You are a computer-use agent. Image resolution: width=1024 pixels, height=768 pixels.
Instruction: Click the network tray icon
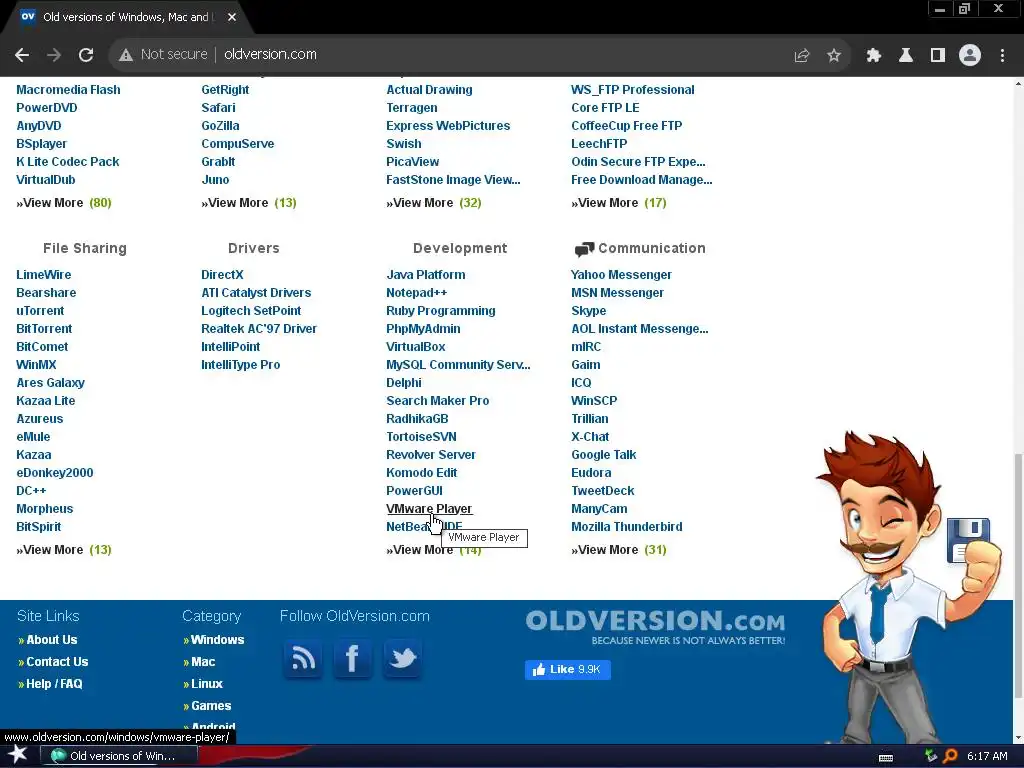pos(931,756)
